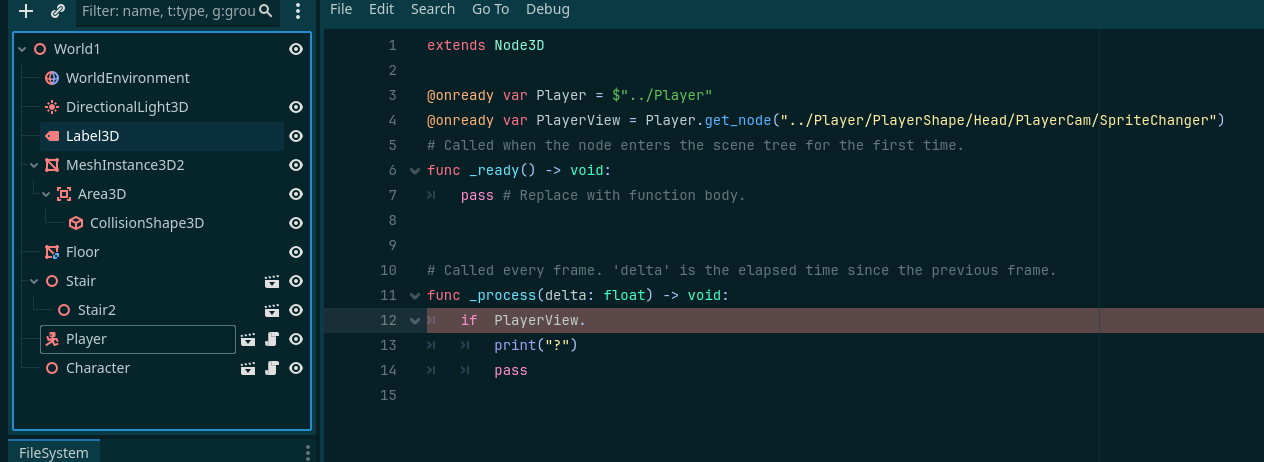Click the Stair2 open-in-editor clapperboard icon

271,311
